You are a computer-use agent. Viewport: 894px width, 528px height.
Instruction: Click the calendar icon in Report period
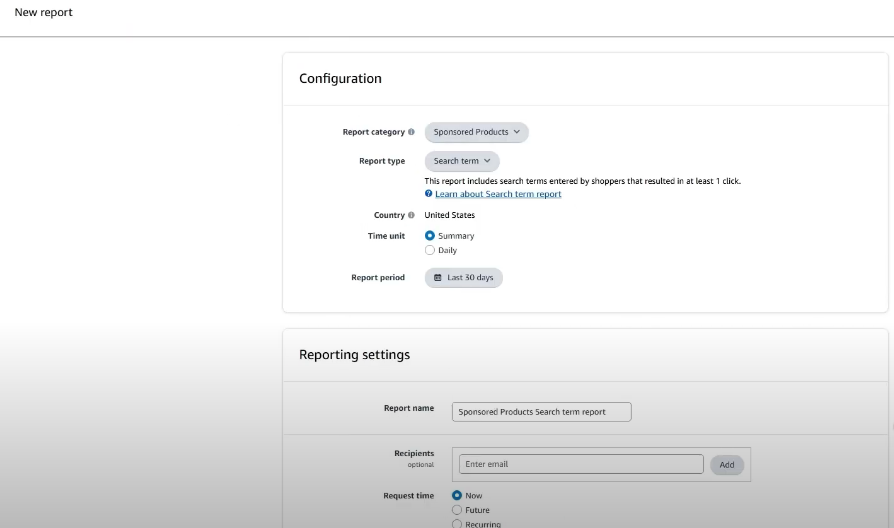click(x=437, y=278)
